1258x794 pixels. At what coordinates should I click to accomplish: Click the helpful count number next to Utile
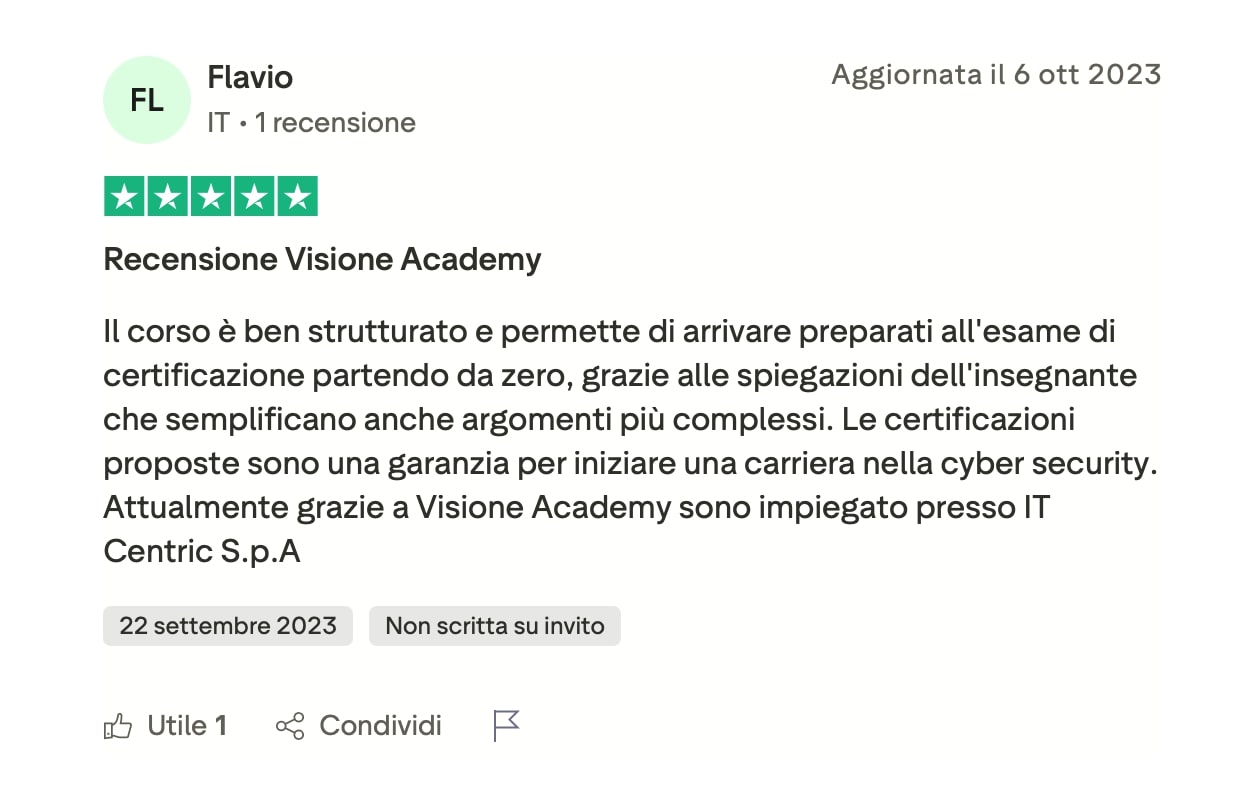coord(221,726)
